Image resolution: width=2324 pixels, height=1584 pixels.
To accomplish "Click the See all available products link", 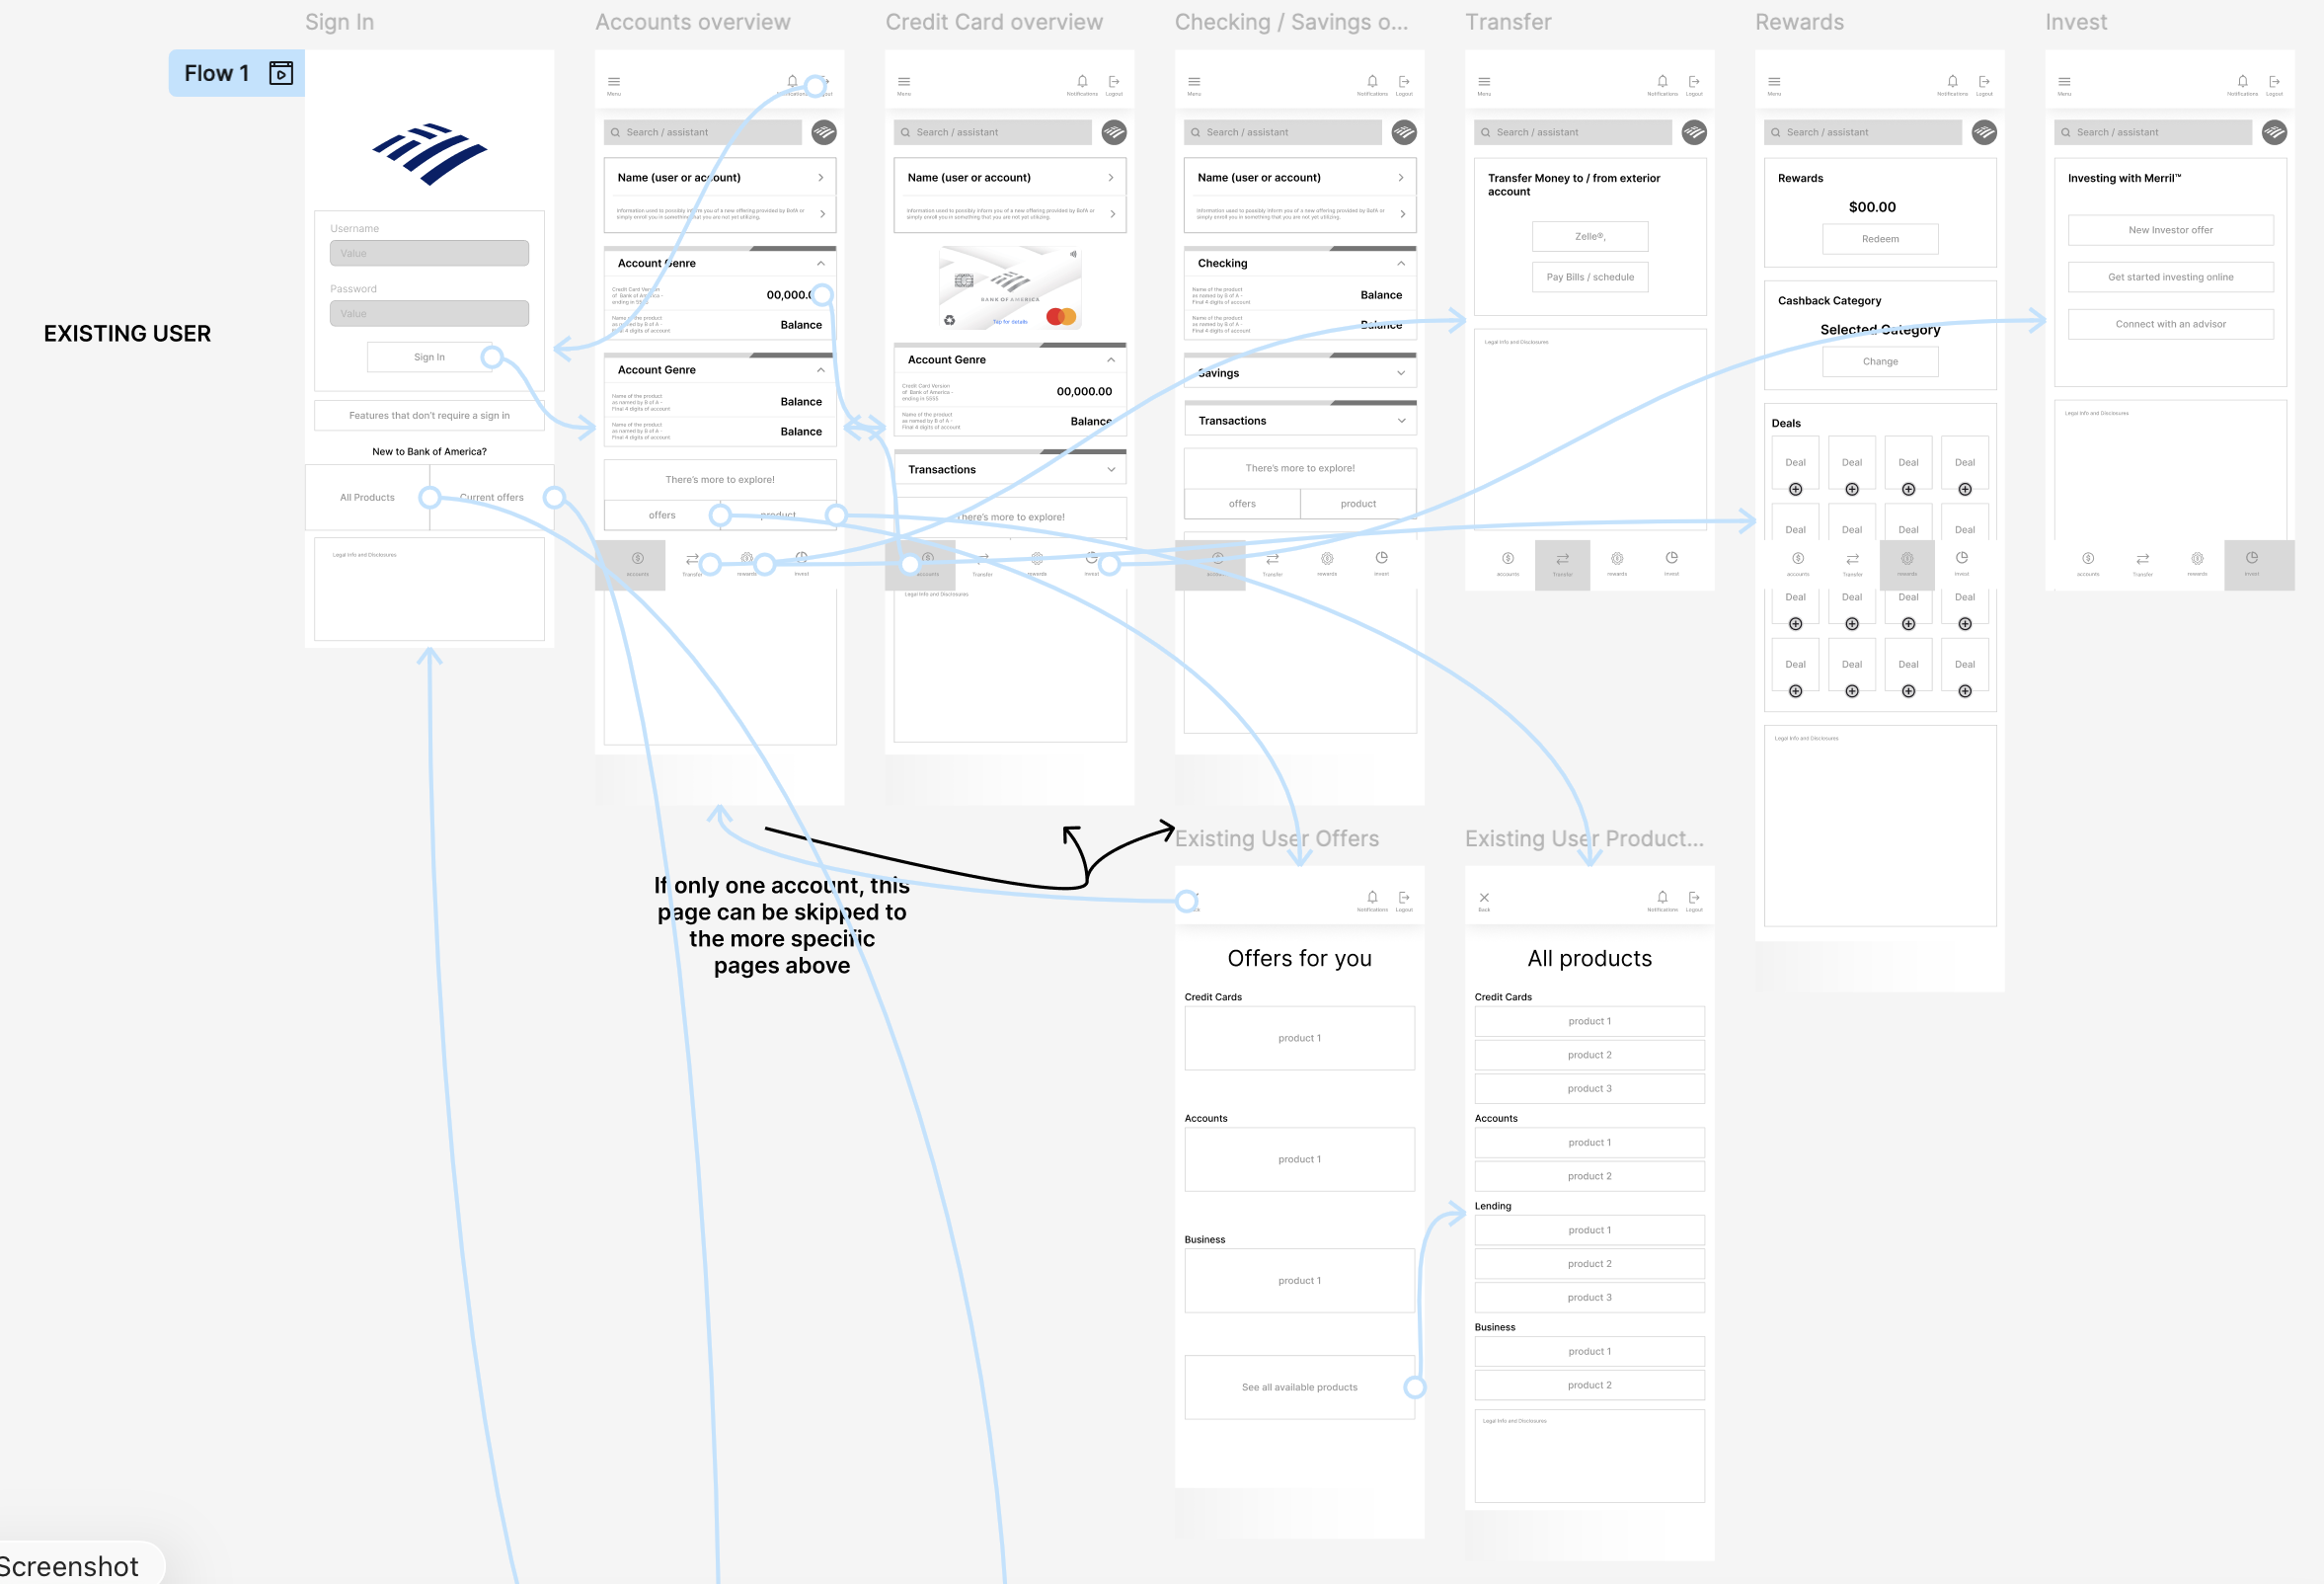I will tap(1299, 1387).
